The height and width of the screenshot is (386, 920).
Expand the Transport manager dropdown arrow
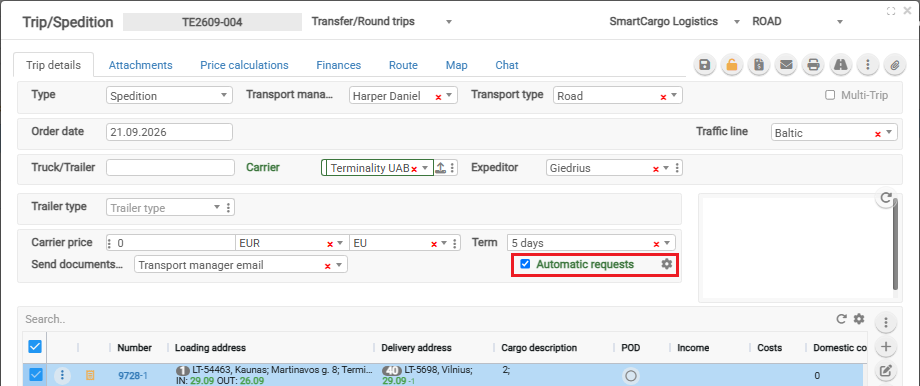(x=449, y=96)
